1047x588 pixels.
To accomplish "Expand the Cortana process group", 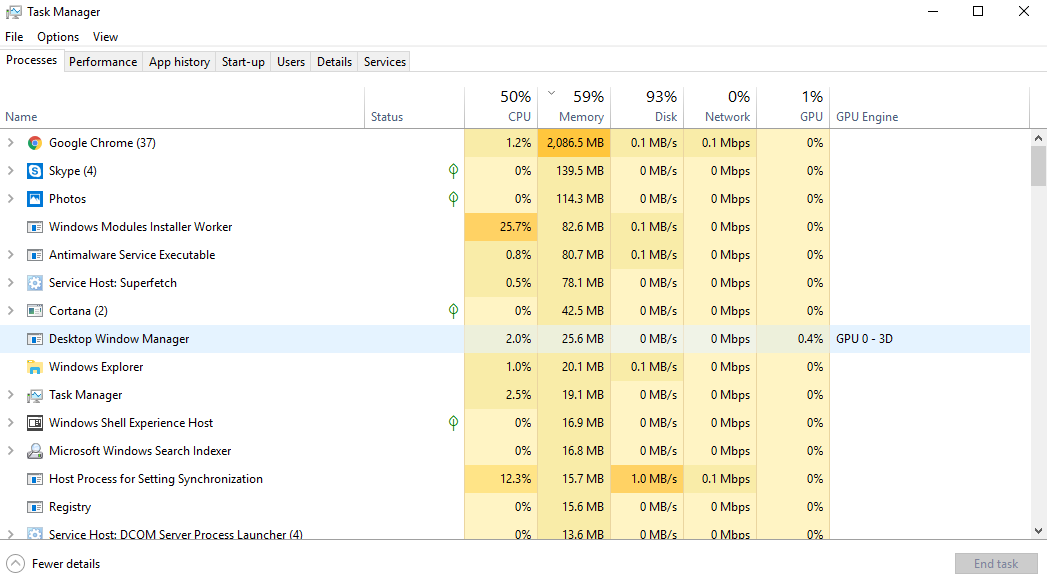I will pos(11,311).
